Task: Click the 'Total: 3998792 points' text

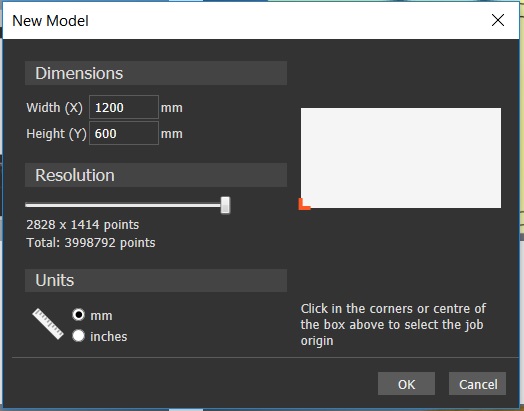Action: tap(91, 243)
